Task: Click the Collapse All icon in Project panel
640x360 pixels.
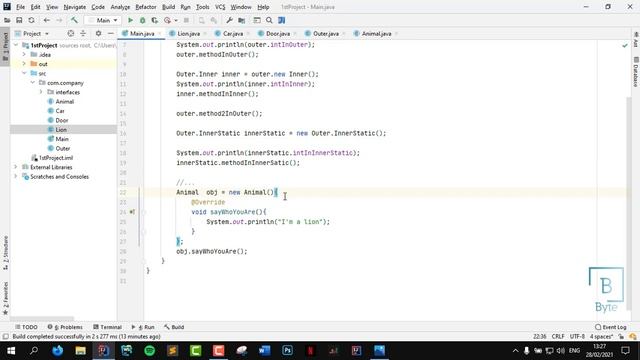Action: [x=83, y=33]
